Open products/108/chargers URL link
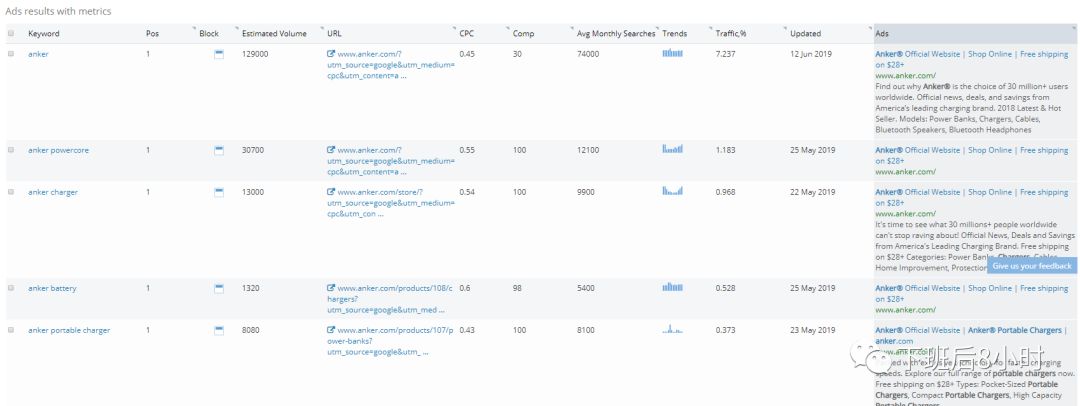This screenshot has height=406, width=1080. (391, 299)
